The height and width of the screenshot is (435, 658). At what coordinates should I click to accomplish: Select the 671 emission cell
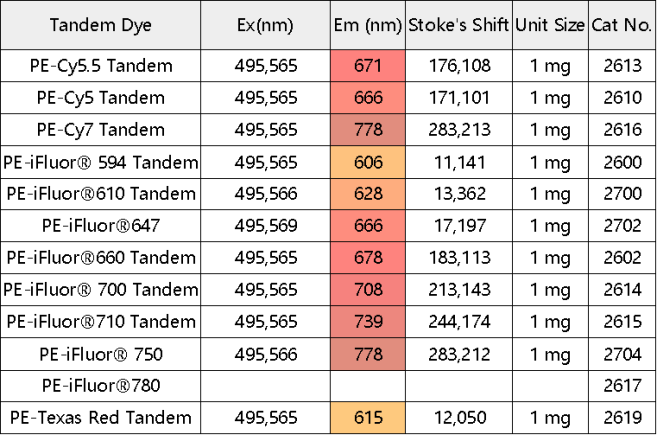coord(368,66)
